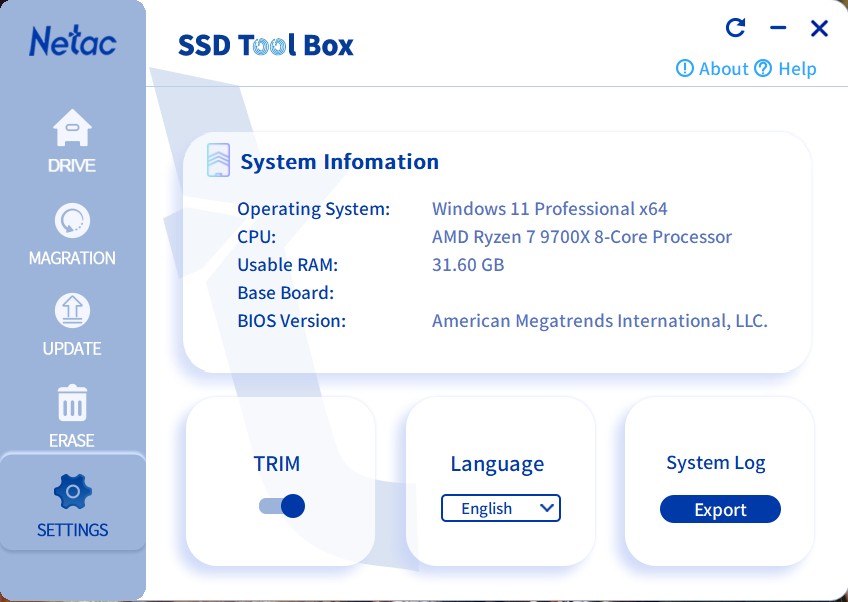The height and width of the screenshot is (602, 848).
Task: Open the ERASE trash can icon
Action: [x=72, y=402]
